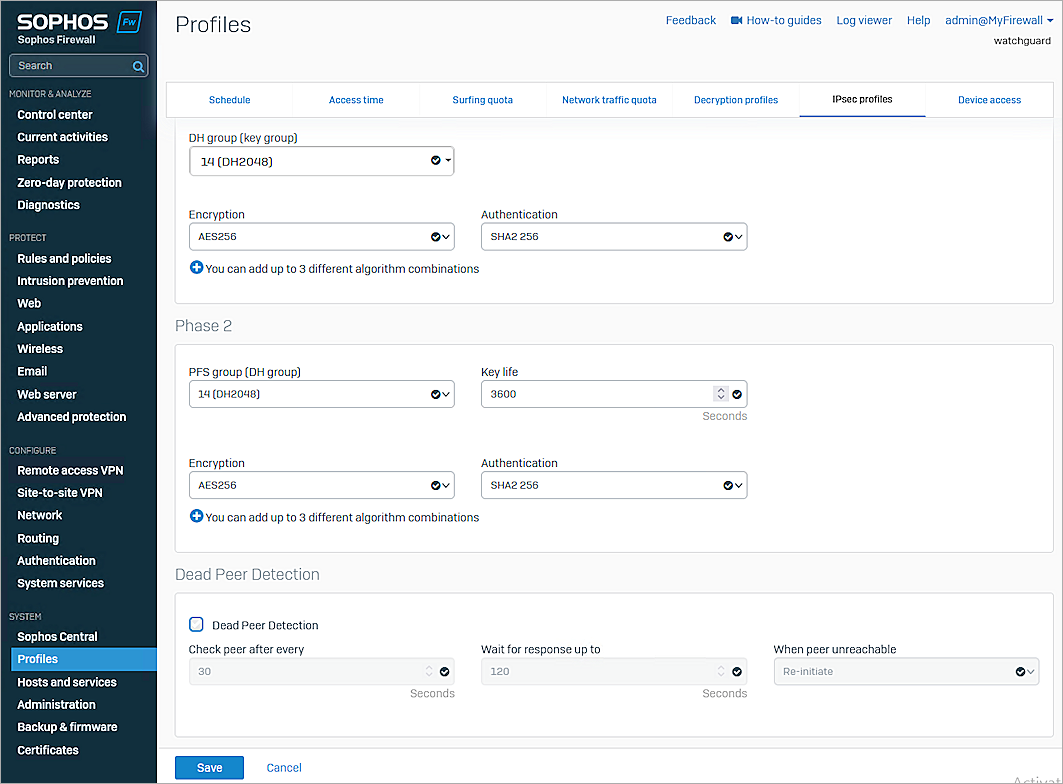Click the Fw logo icon beside SOPHOS
Viewport: 1063px width, 784px height.
pyautogui.click(x=127, y=19)
